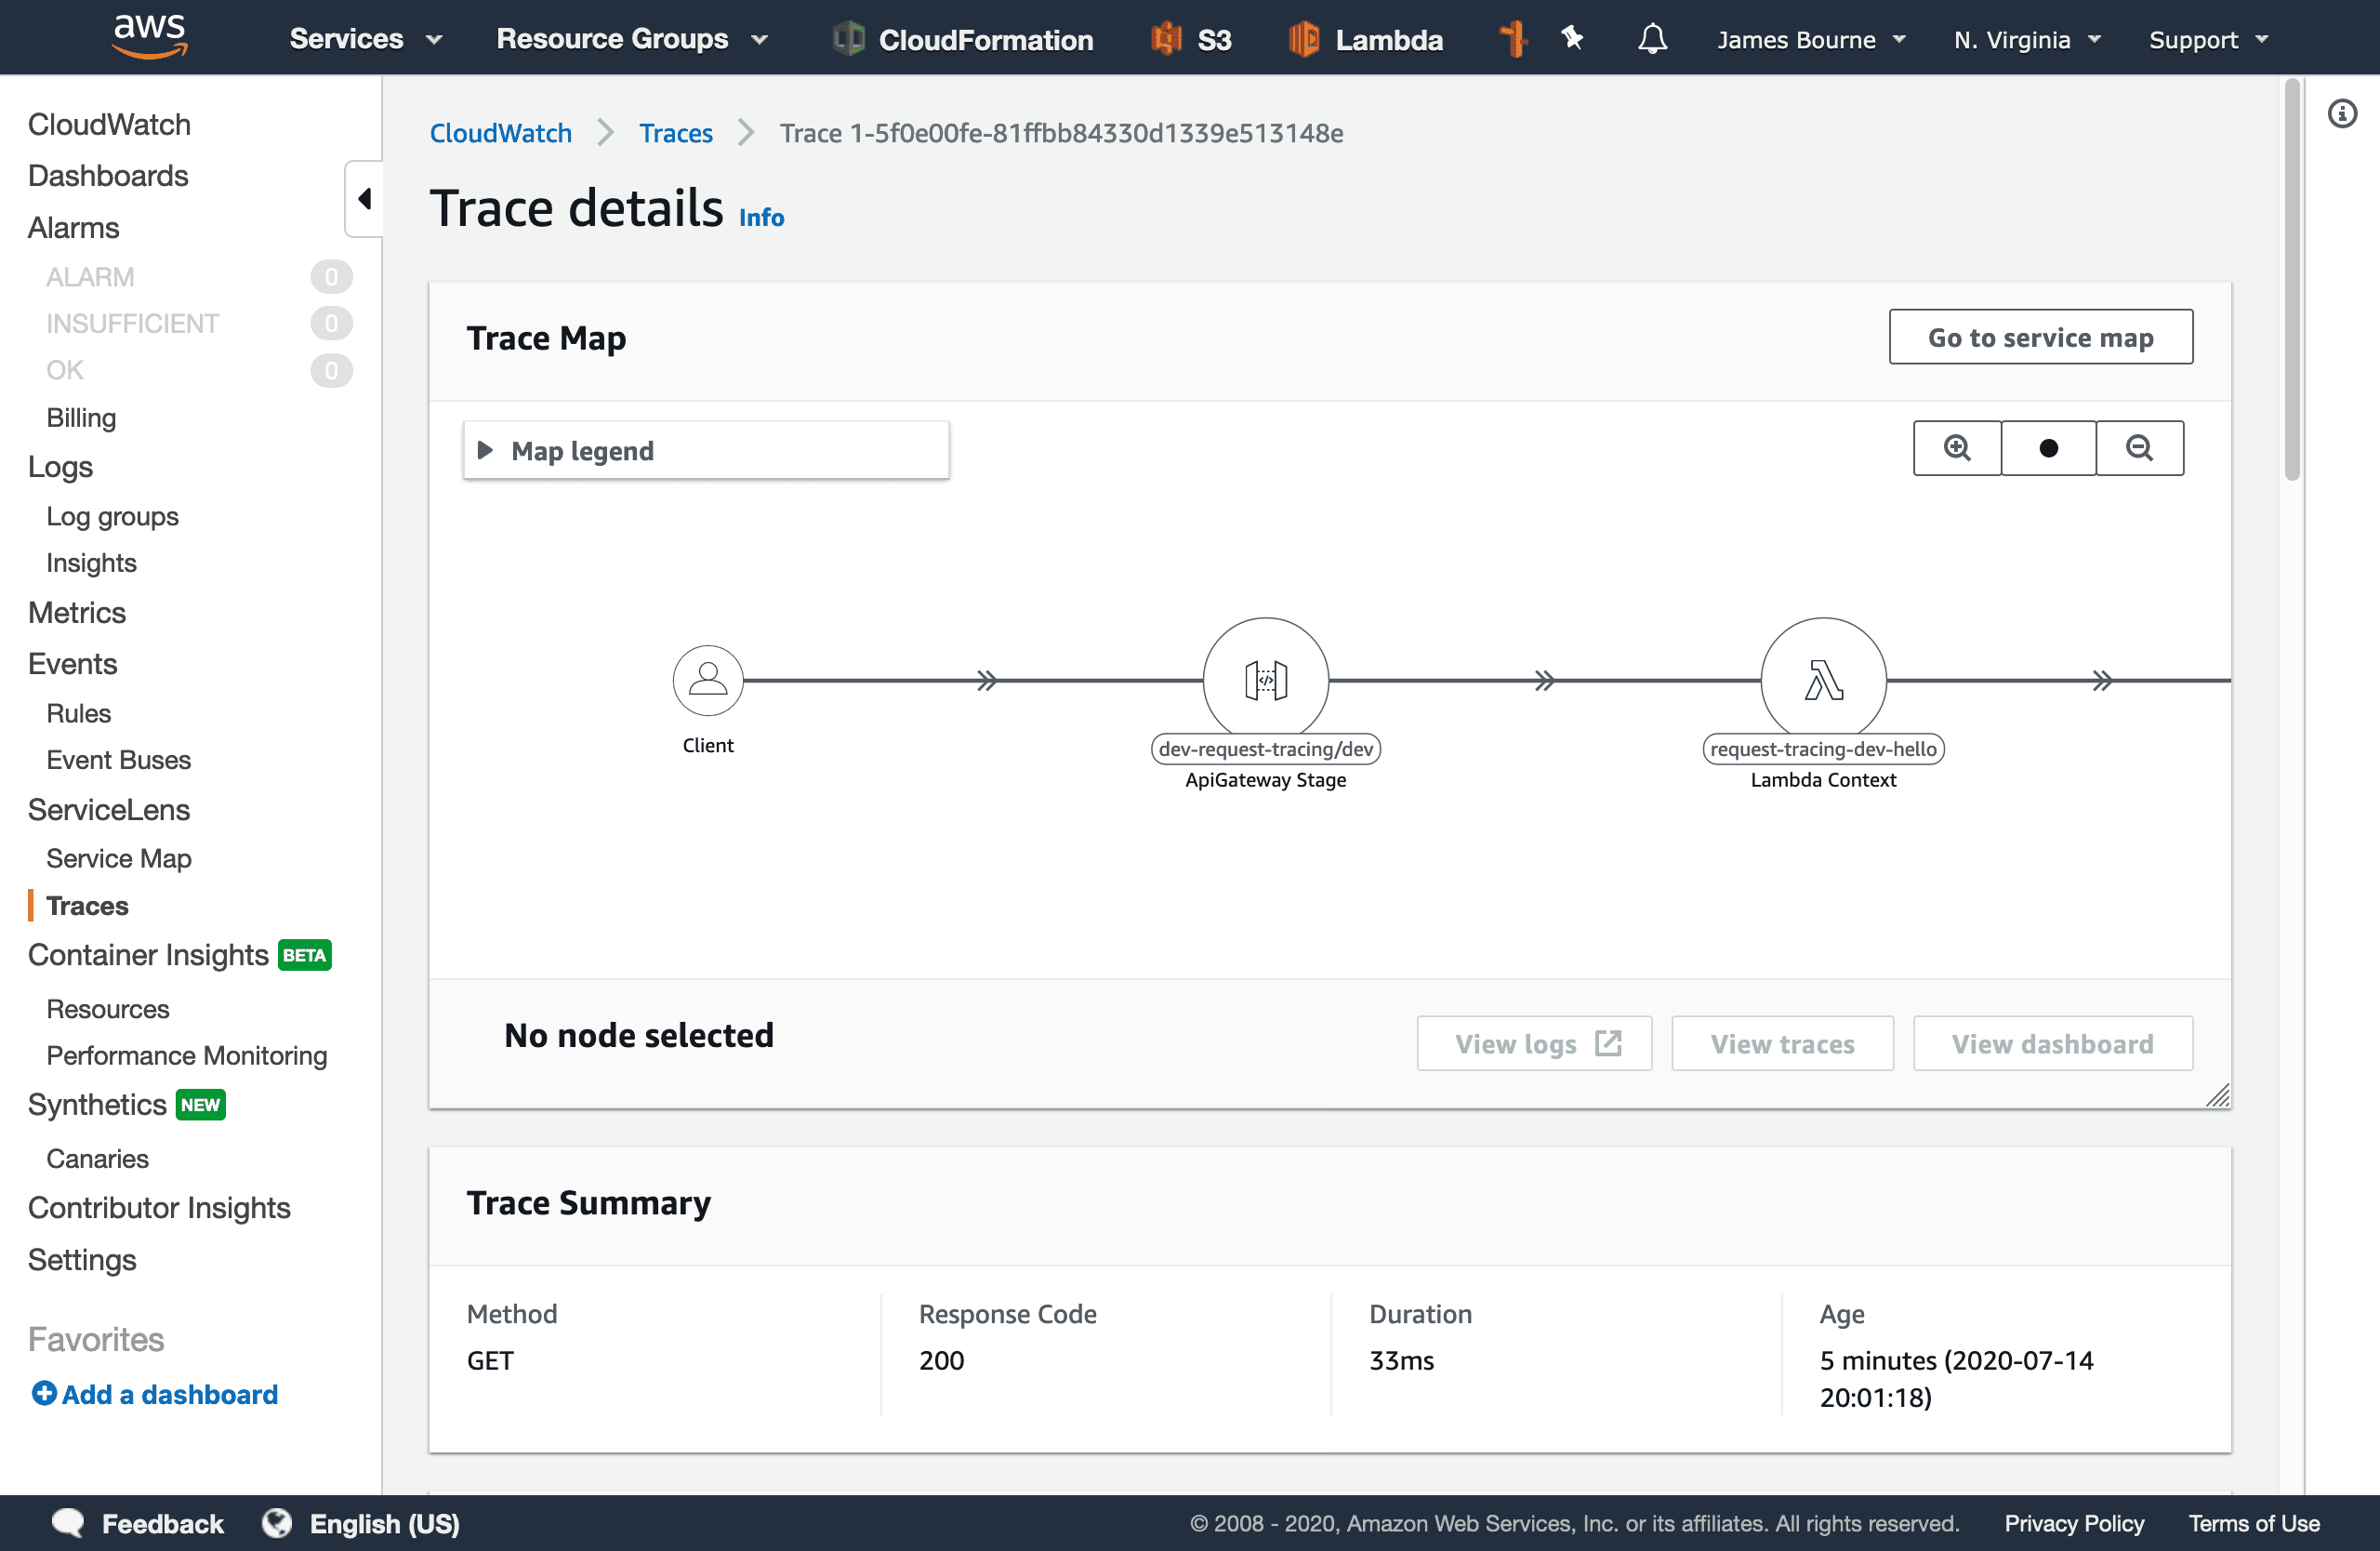The image size is (2380, 1551).
Task: Reset trace map zoom with dot button
Action: click(2048, 448)
